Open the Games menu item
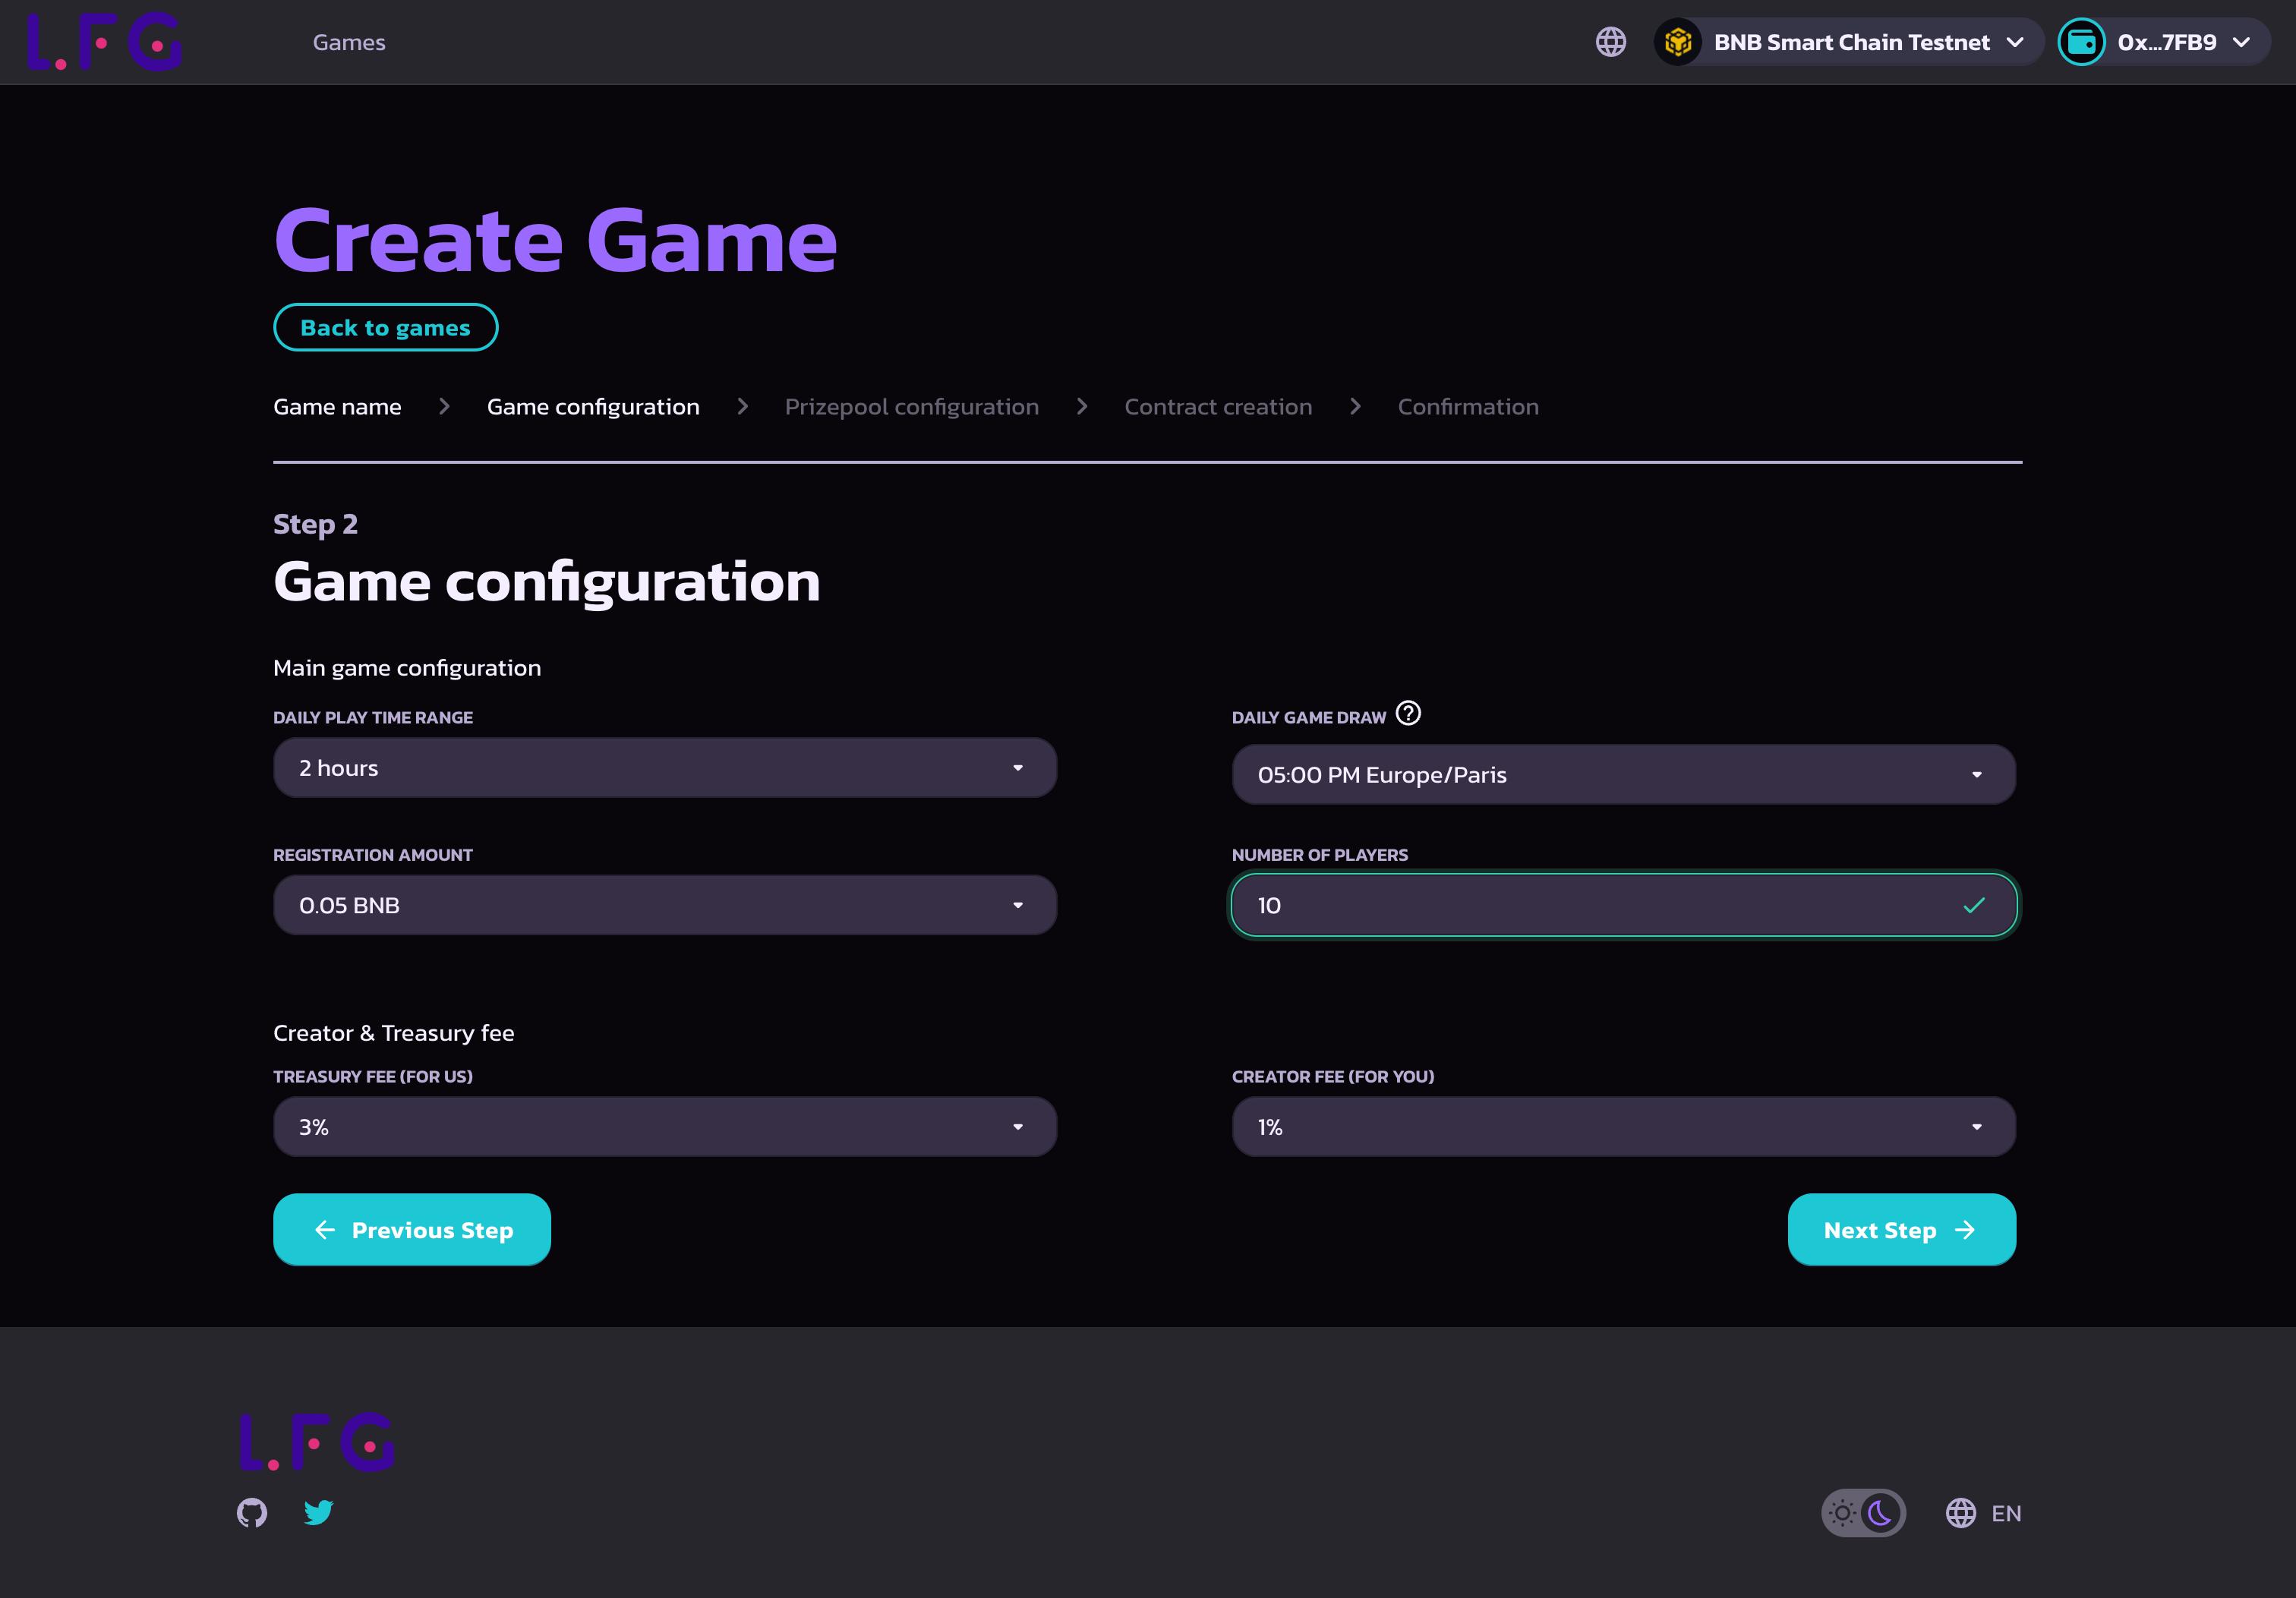 tap(349, 42)
